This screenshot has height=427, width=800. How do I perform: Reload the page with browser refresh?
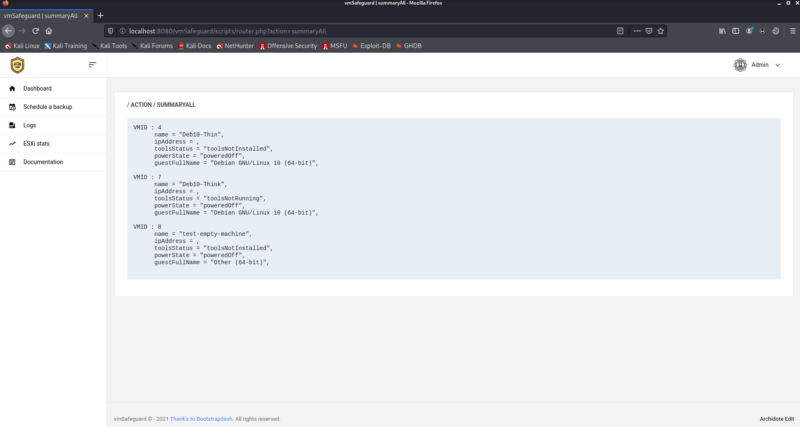click(35, 31)
